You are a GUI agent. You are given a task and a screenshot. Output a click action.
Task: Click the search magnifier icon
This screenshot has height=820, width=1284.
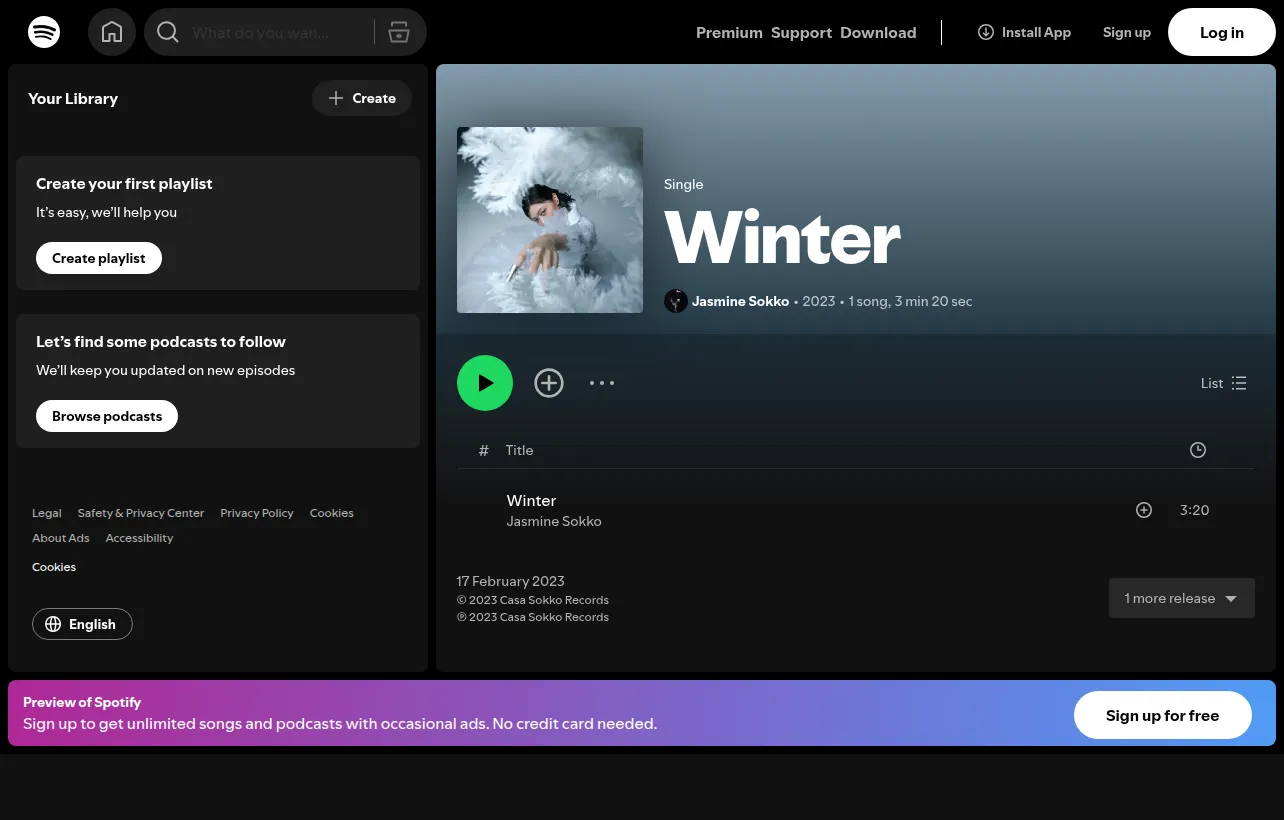[168, 32]
